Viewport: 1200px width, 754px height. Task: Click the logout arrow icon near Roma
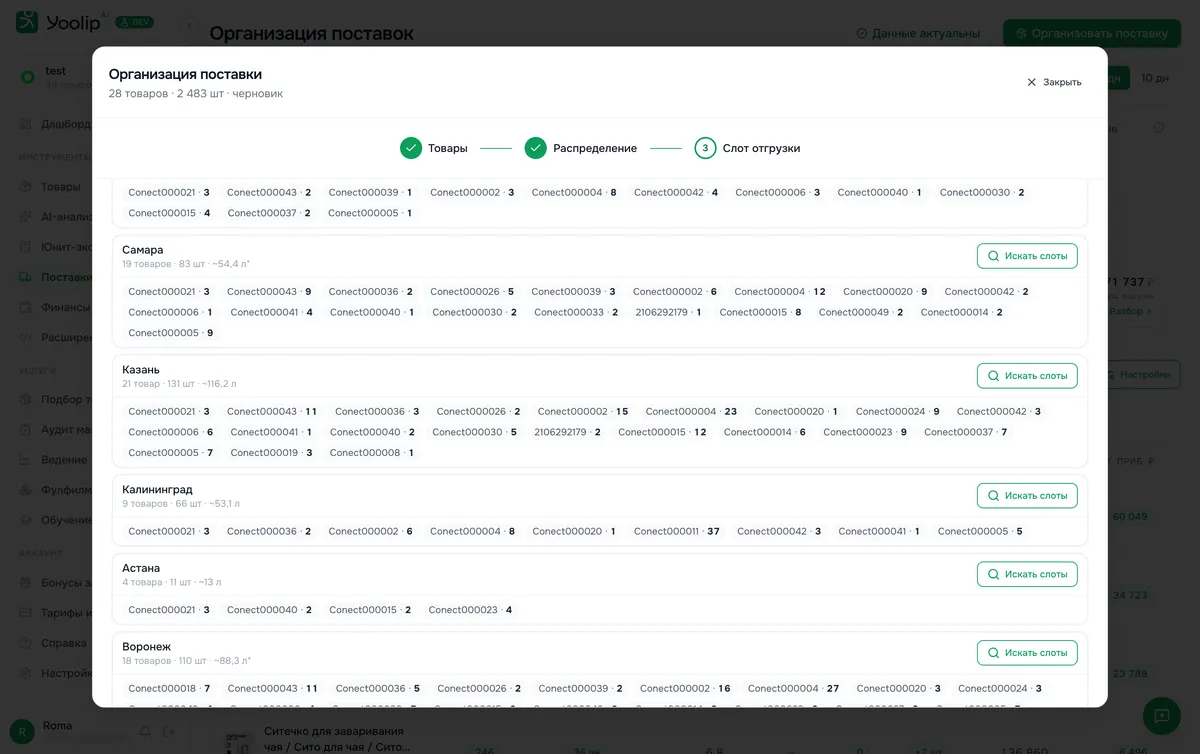click(168, 732)
